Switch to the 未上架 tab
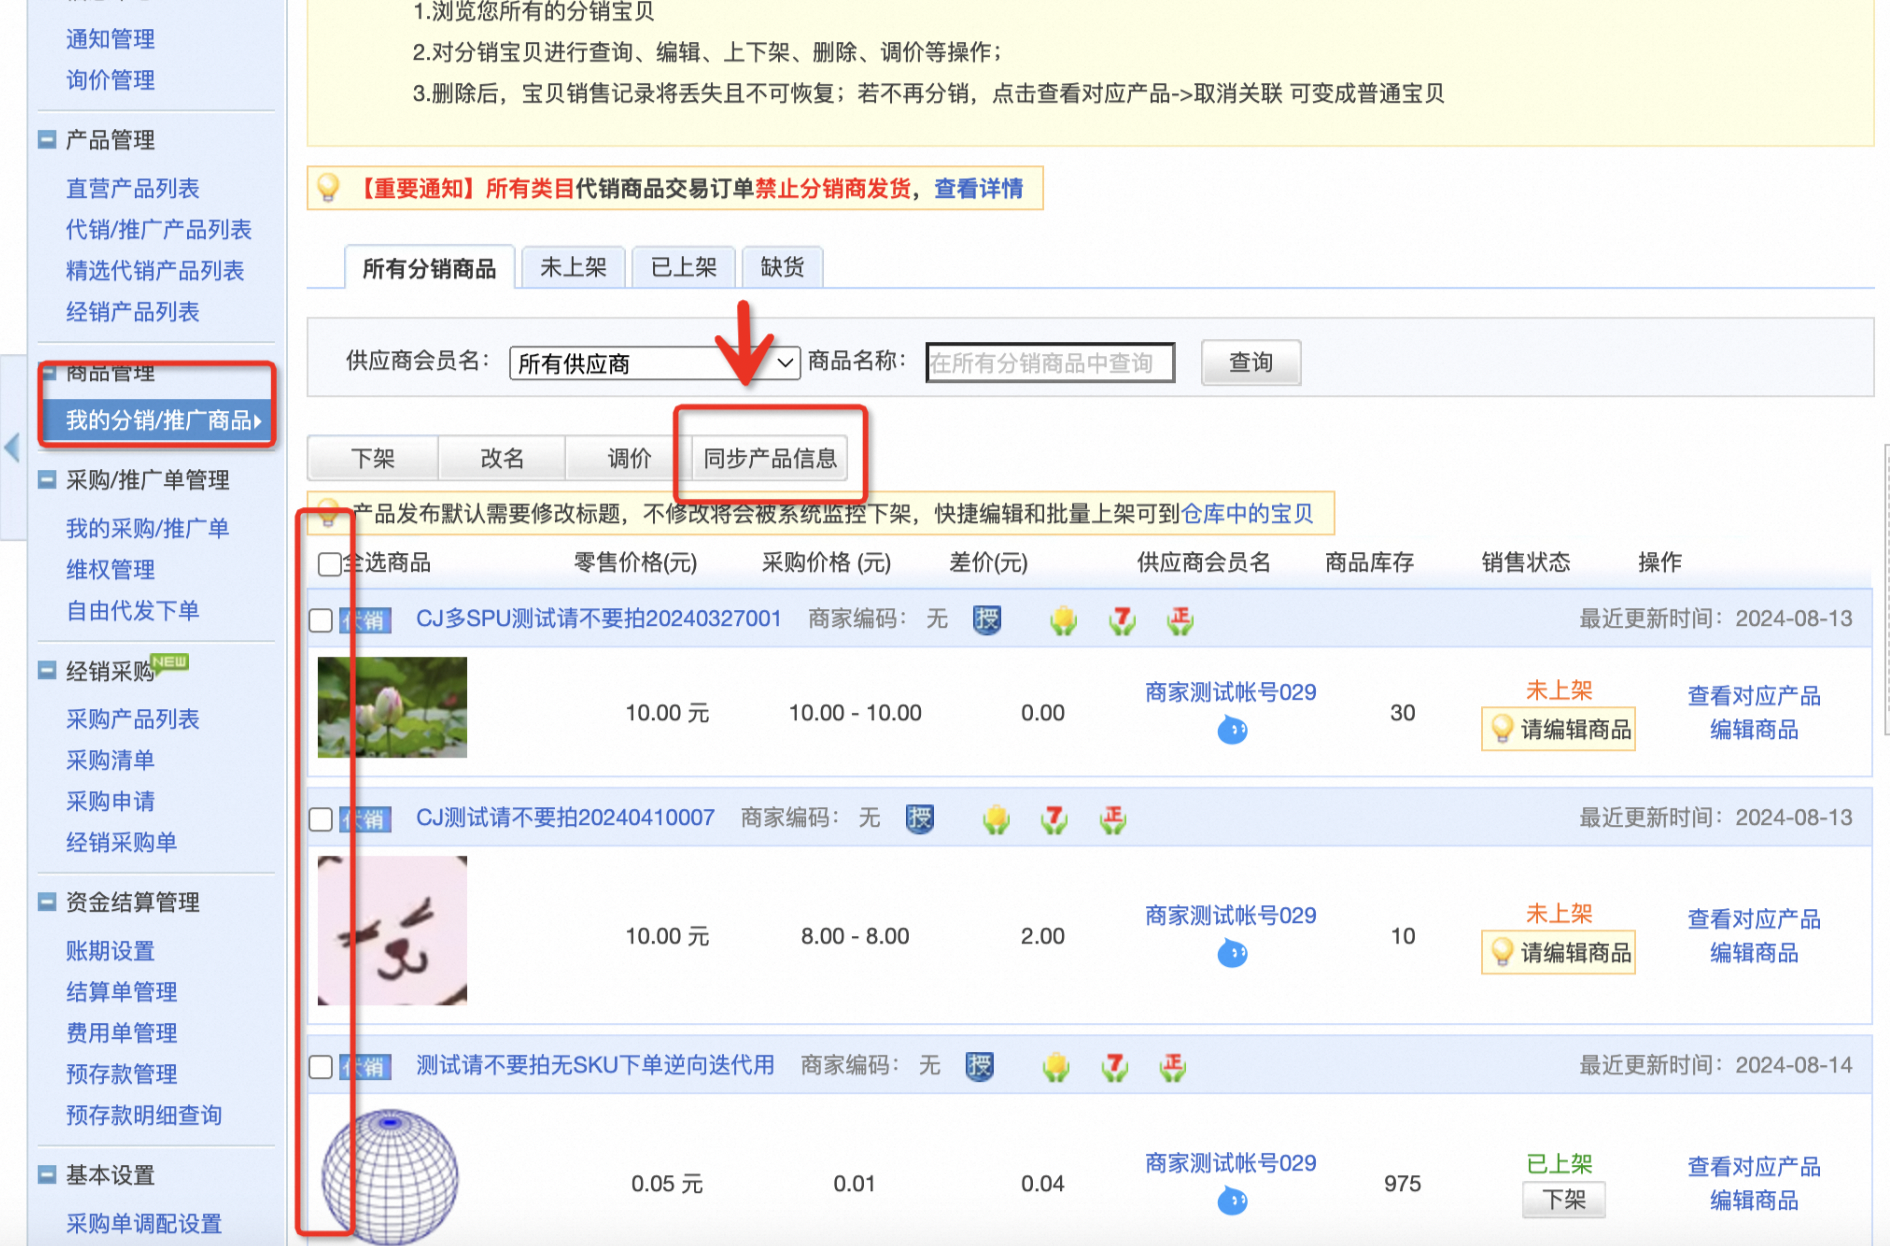 (x=573, y=267)
